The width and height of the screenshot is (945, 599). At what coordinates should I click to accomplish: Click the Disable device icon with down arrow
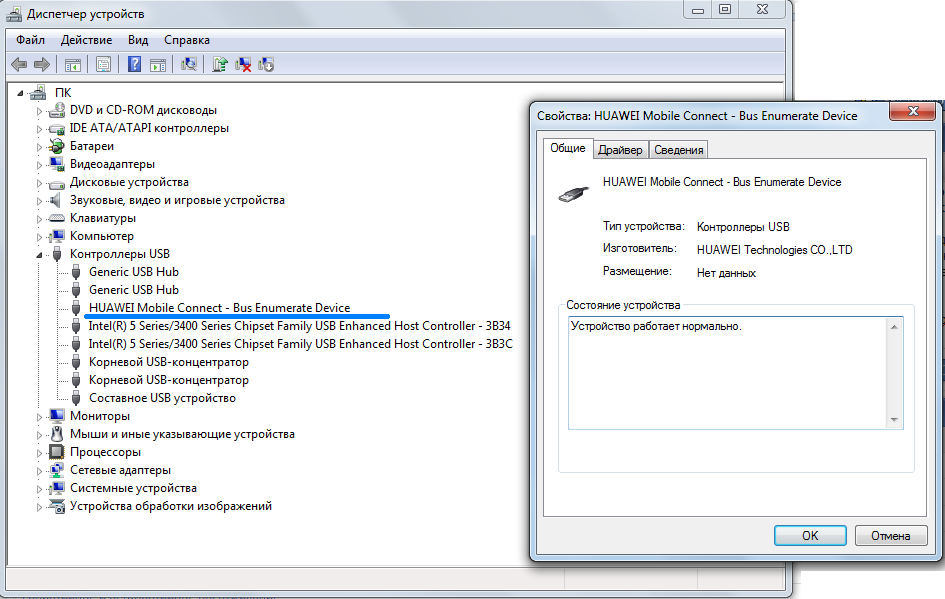(x=266, y=64)
